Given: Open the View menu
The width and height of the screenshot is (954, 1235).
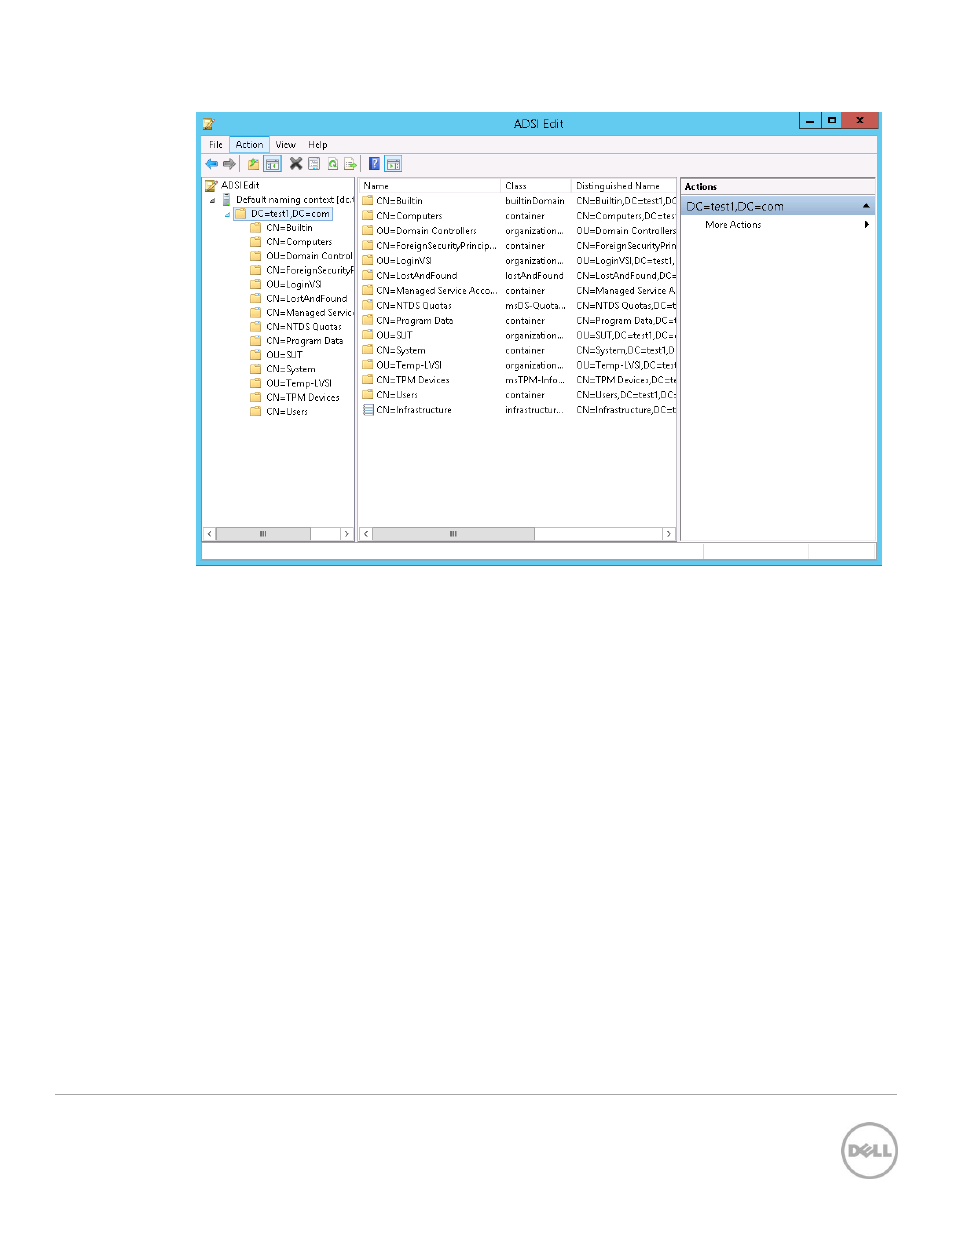Looking at the screenshot, I should pos(286,145).
